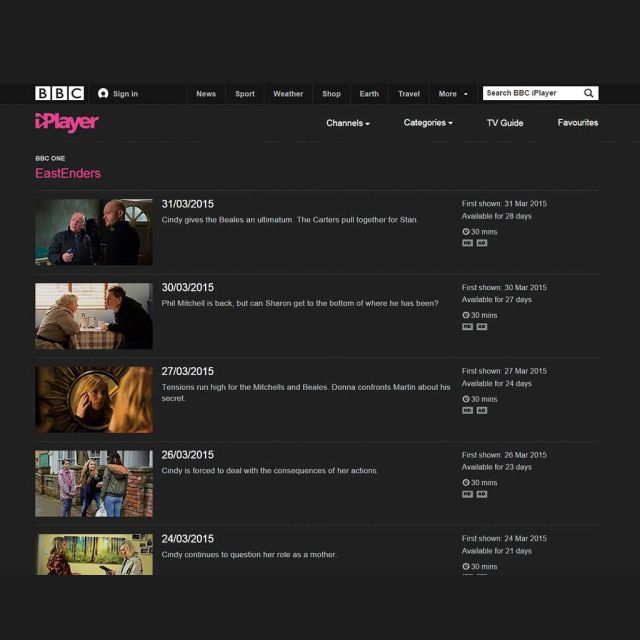Click AD badge for 30/03/2015 episode

point(482,327)
